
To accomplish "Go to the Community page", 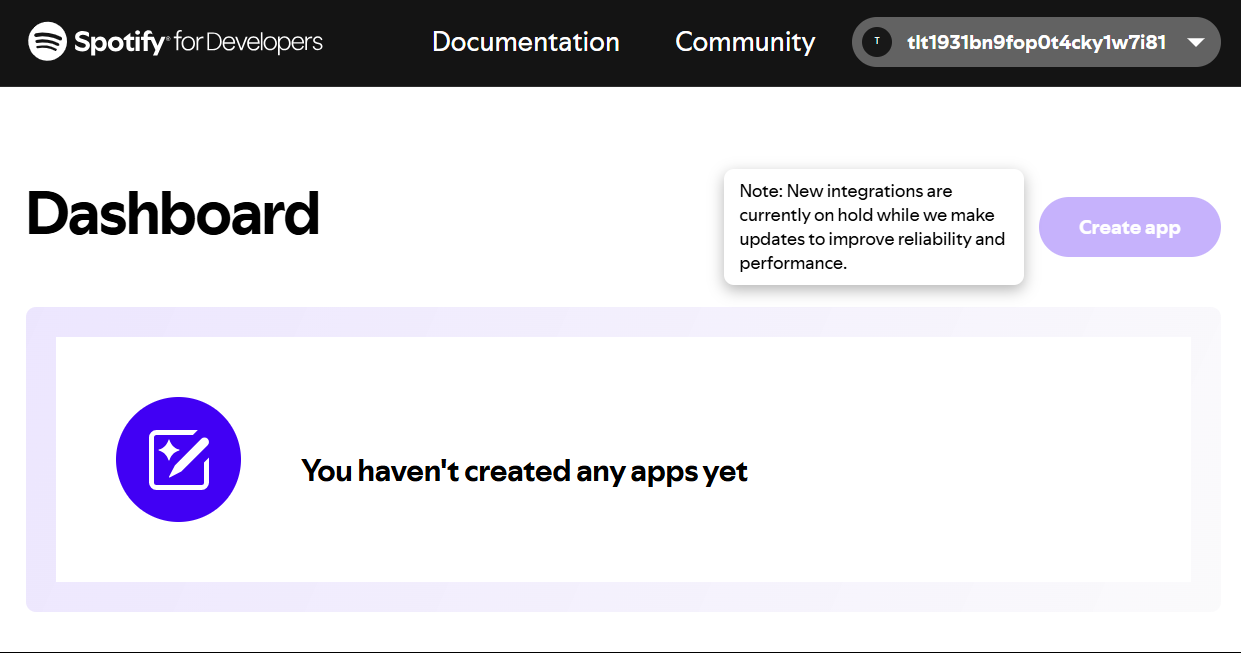I will click(x=745, y=42).
